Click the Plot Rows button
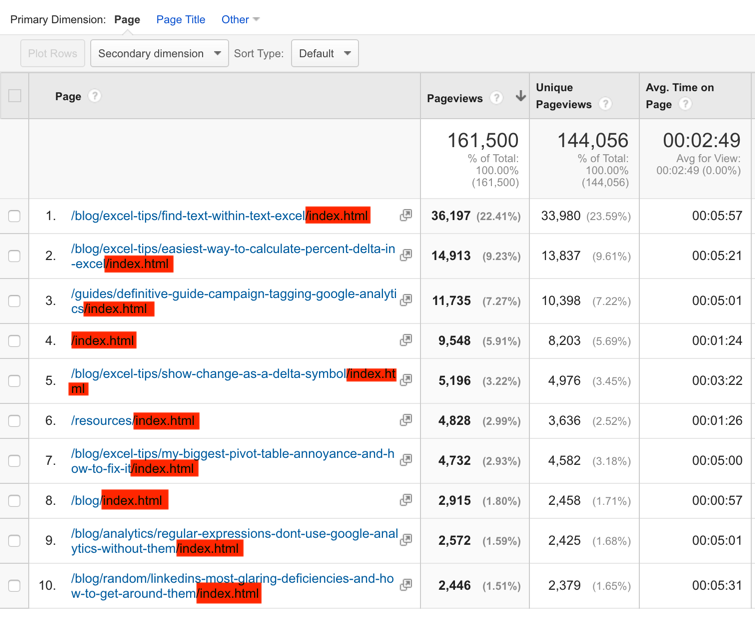This screenshot has height=618, width=755. coord(52,54)
